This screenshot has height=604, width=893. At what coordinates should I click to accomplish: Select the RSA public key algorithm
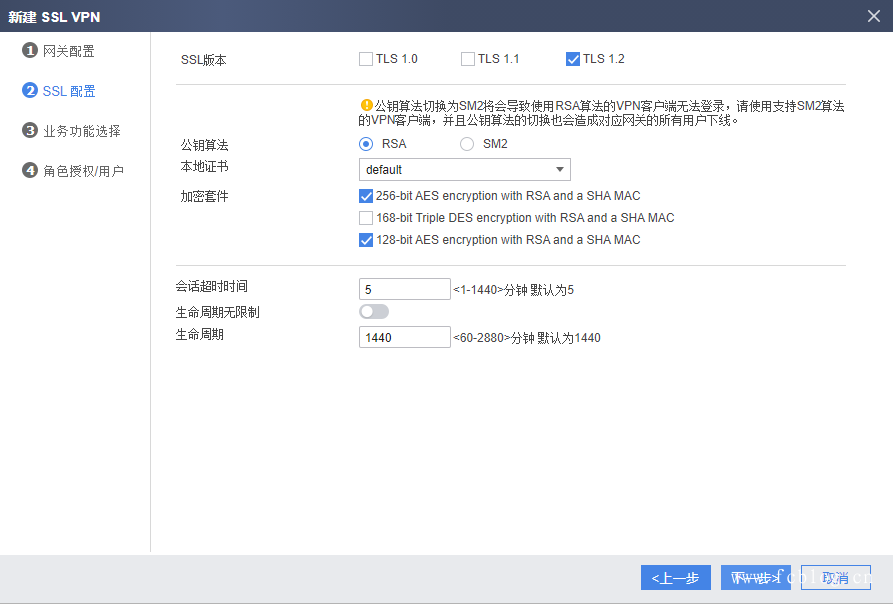[x=366, y=144]
